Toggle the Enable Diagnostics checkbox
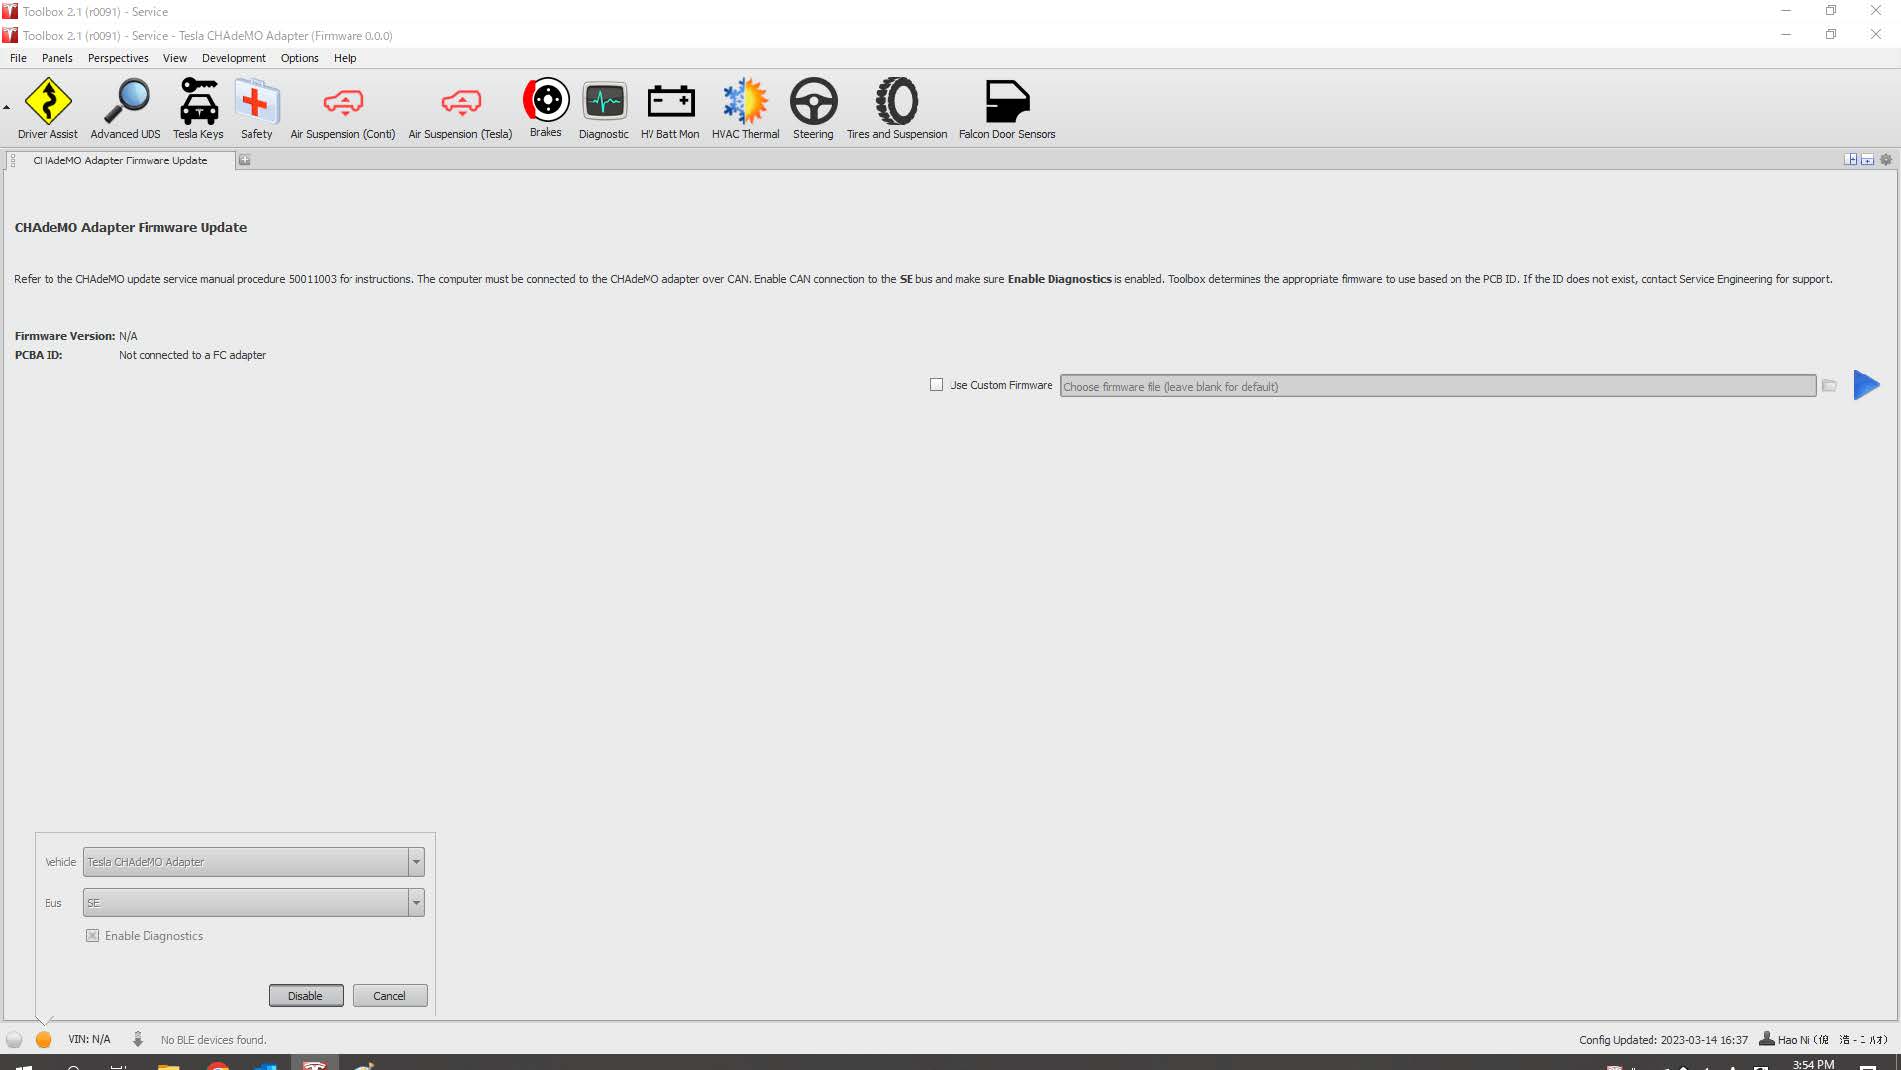 [93, 936]
